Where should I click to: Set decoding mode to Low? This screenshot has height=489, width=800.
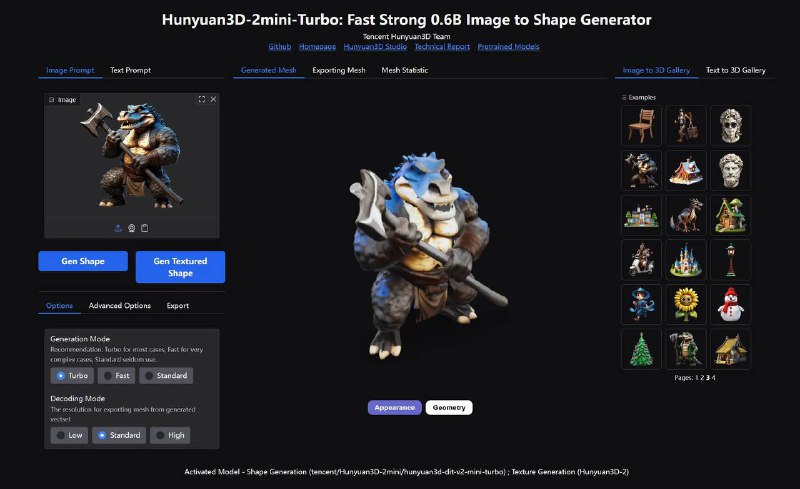tap(69, 435)
